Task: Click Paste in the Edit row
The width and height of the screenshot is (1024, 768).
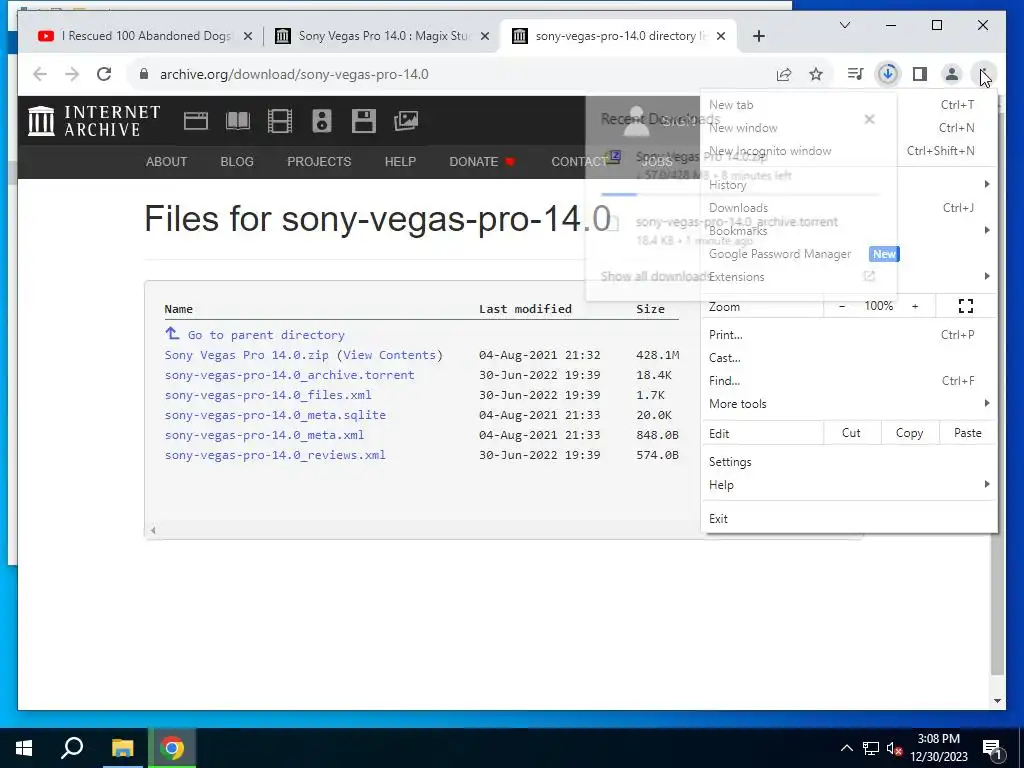Action: tap(967, 433)
